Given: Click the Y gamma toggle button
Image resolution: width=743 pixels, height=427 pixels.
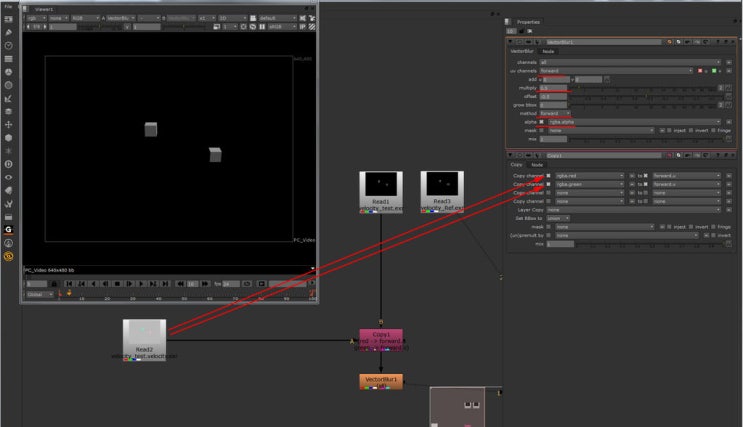Looking at the screenshot, I should (127, 27).
